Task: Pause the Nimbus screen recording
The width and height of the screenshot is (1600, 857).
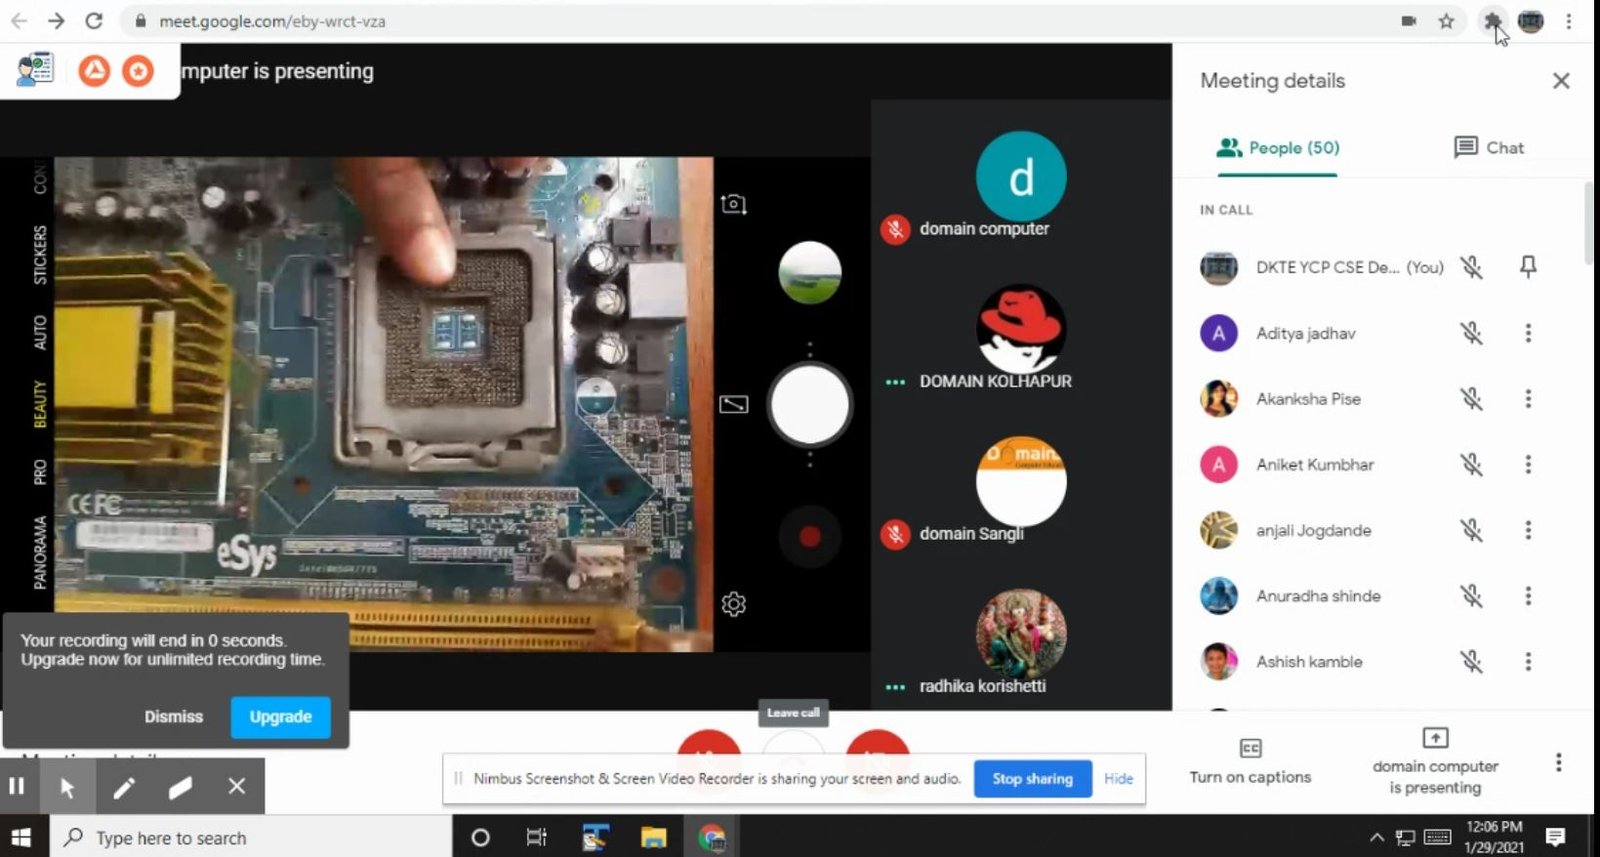Action: [17, 786]
